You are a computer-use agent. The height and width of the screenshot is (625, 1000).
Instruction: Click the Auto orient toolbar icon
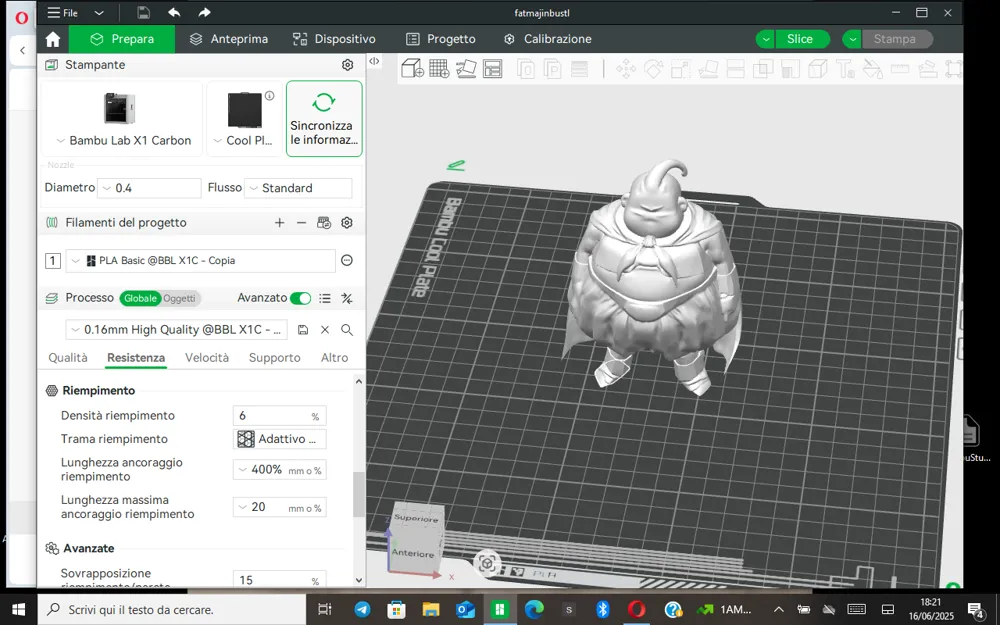[x=466, y=68]
